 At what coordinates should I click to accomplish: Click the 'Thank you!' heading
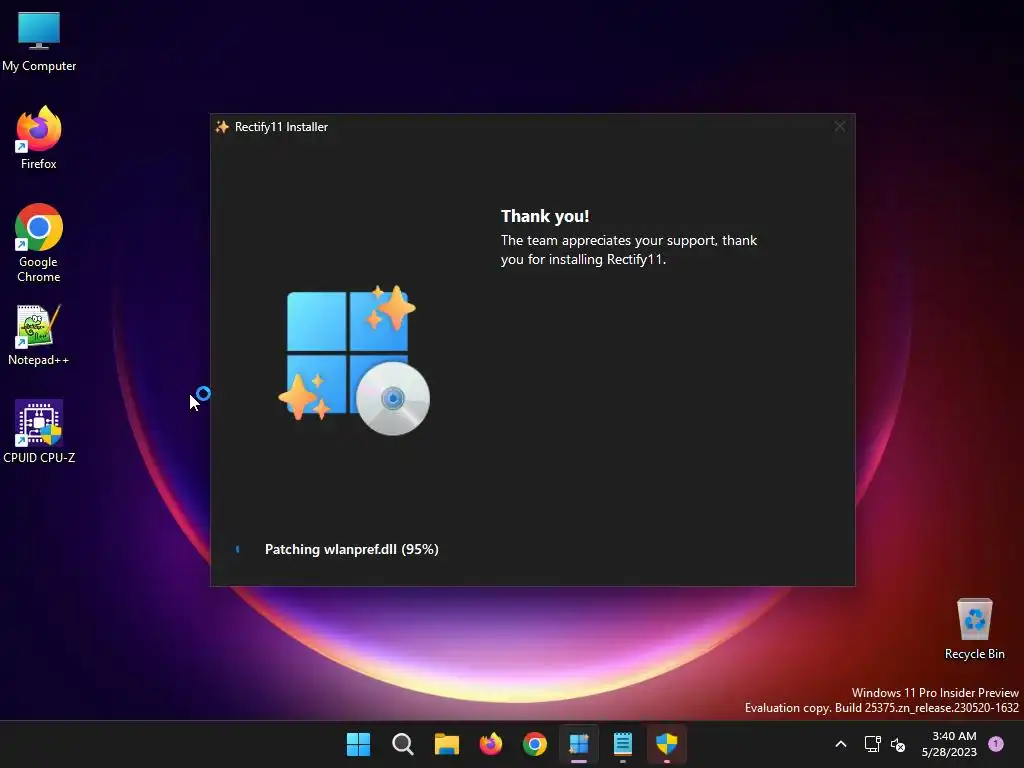545,216
